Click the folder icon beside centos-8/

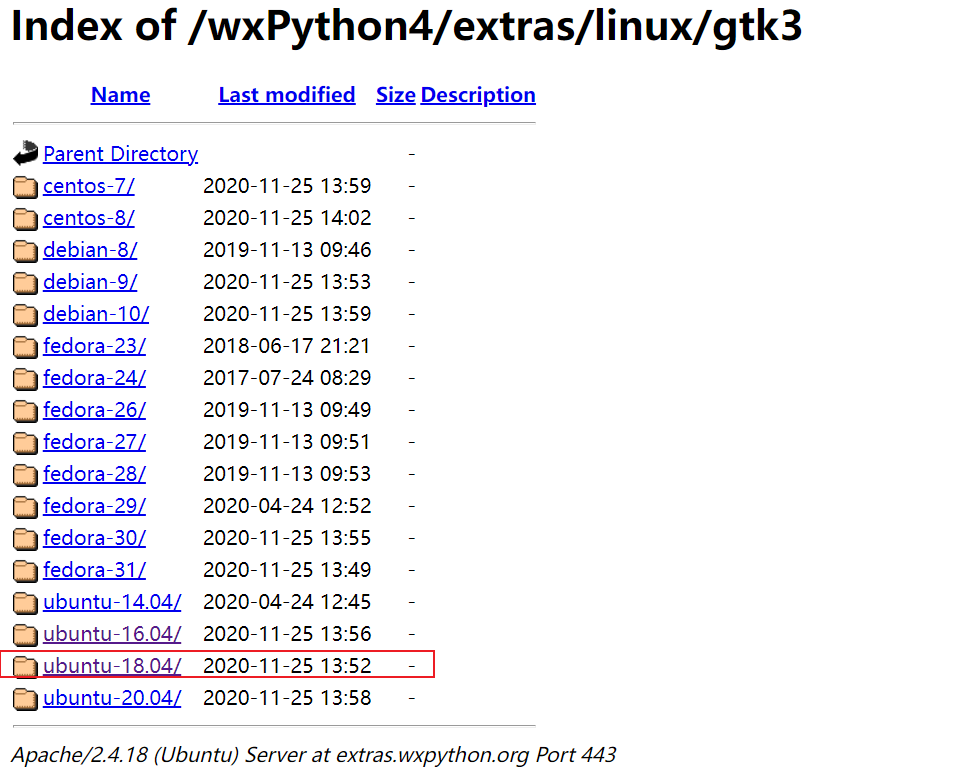(x=26, y=219)
